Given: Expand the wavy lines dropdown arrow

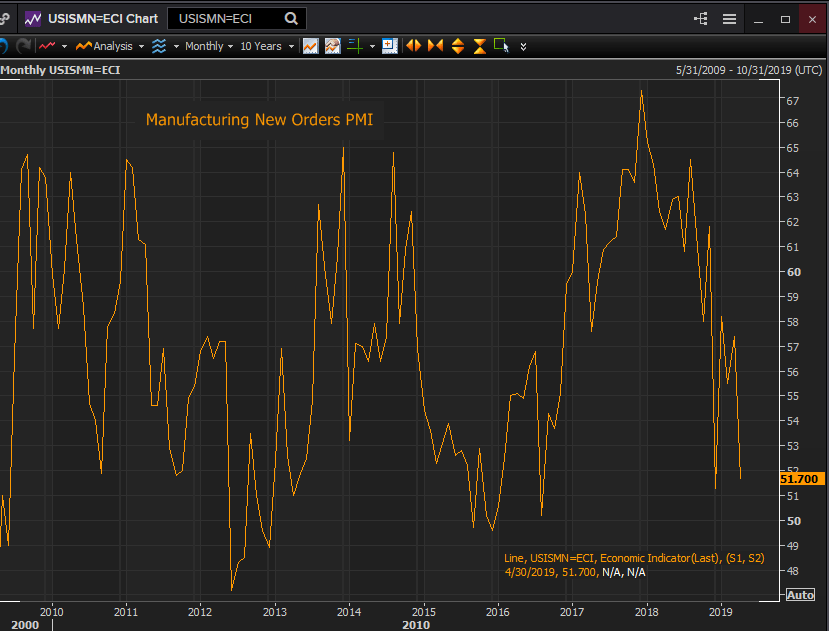Looking at the screenshot, I should tap(176, 47).
